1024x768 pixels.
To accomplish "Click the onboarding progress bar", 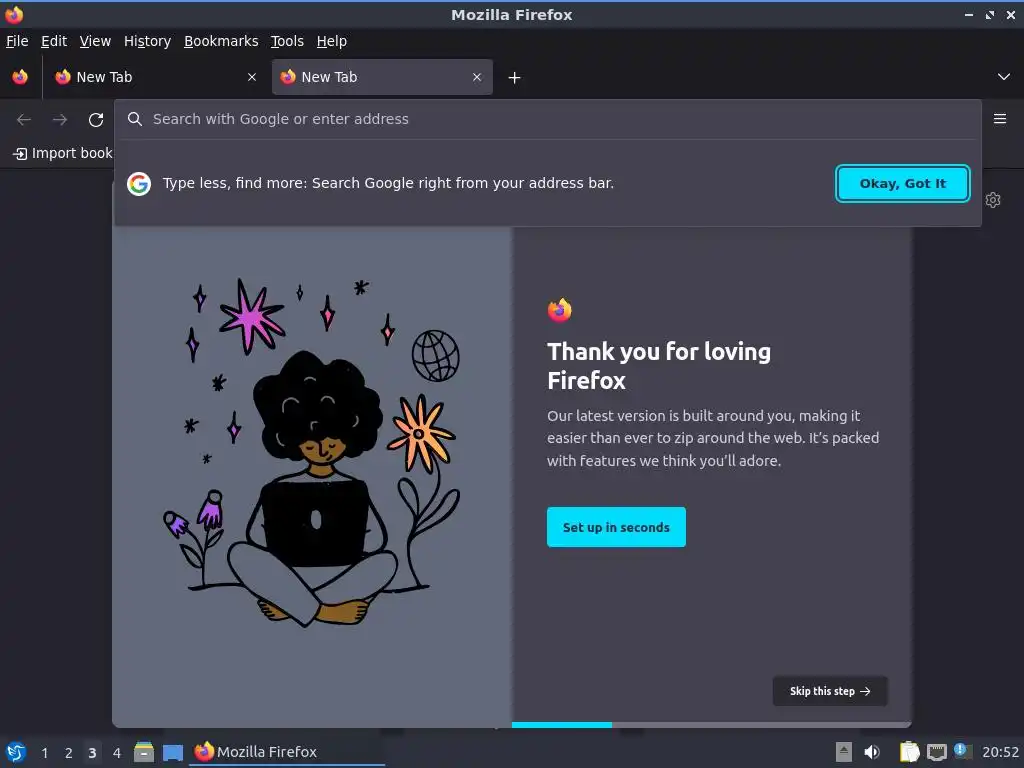I will tap(711, 725).
